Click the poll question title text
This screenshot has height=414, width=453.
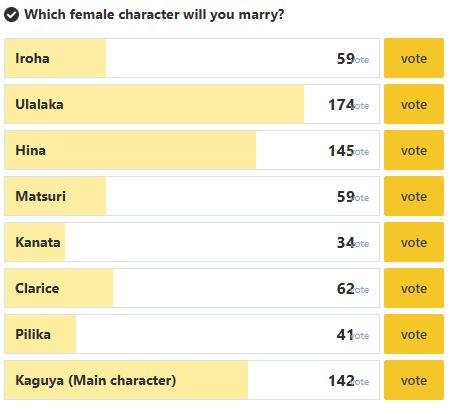point(154,15)
